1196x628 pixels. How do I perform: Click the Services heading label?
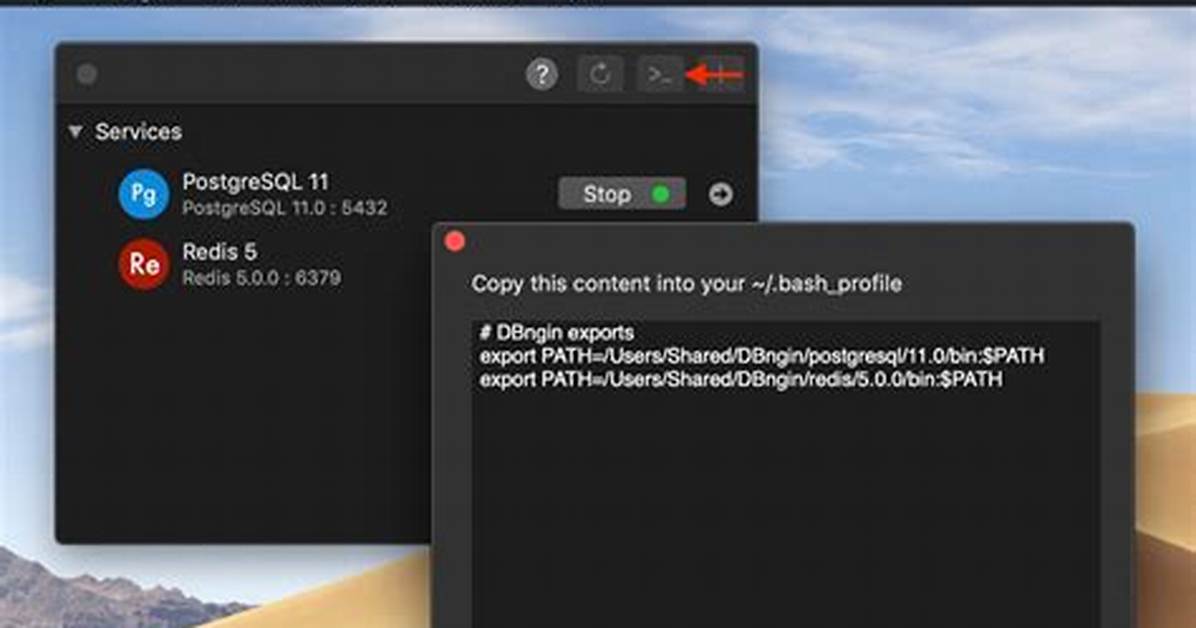coord(138,131)
